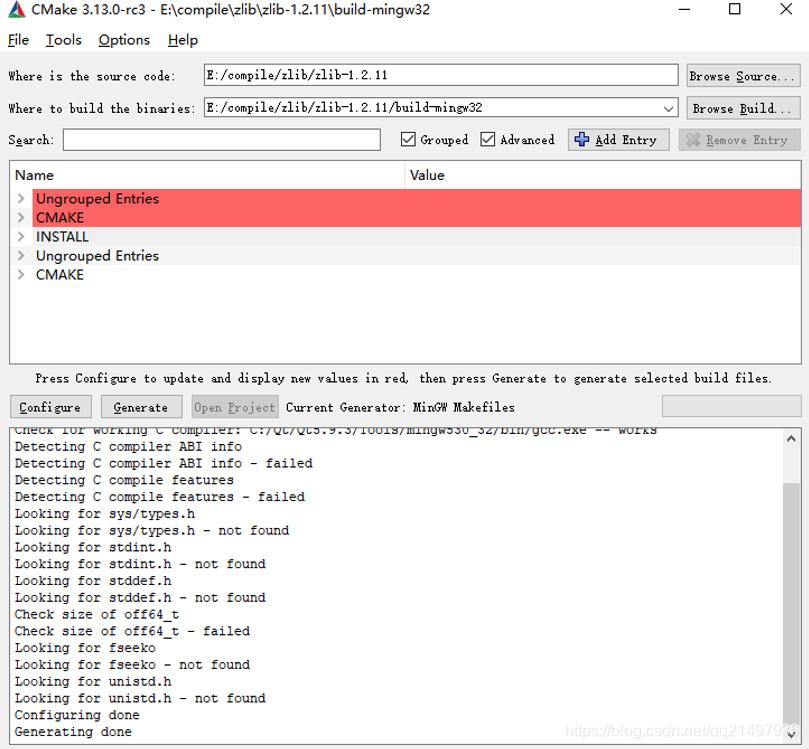Toggle the Advanced checkbox
Screen dimensions: 809x749
[488, 139]
